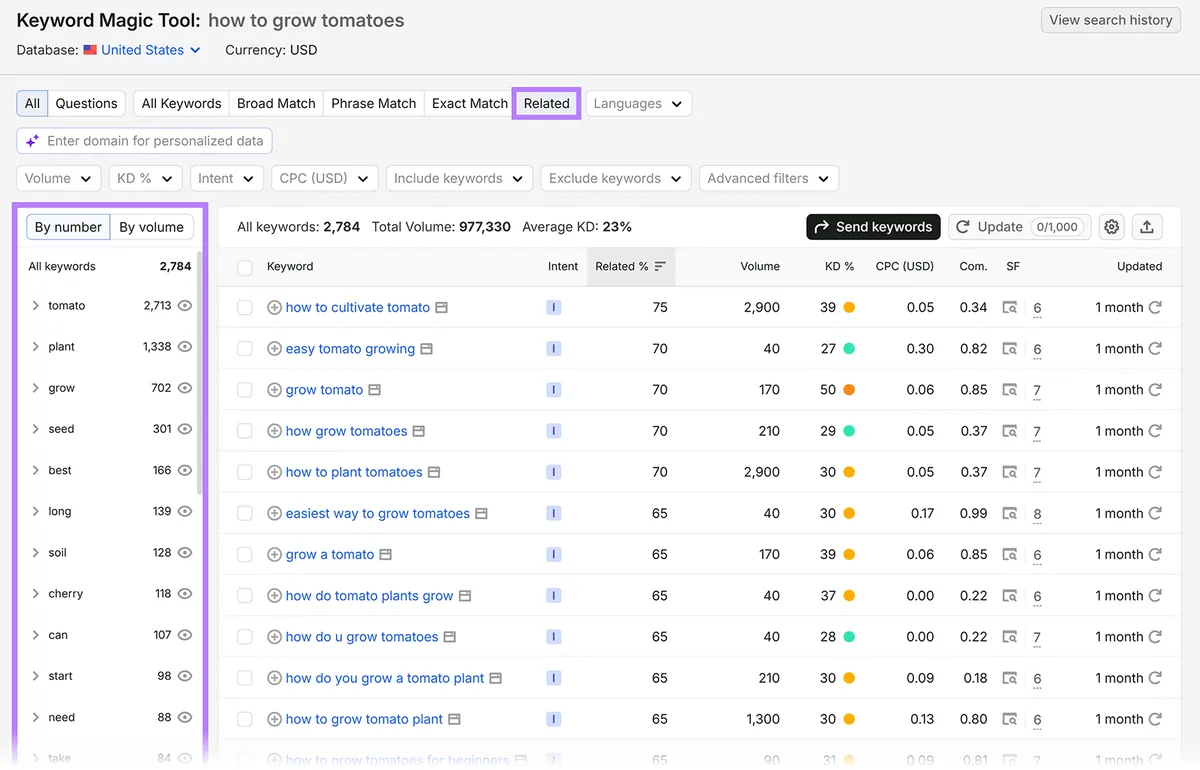This screenshot has width=1200, height=770.
Task: Refresh metrics for 'grow a tomato' row
Action: click(1155, 554)
